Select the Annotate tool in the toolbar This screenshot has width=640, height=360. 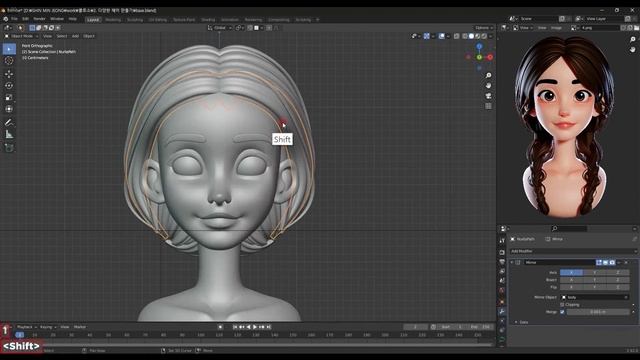coord(9,122)
